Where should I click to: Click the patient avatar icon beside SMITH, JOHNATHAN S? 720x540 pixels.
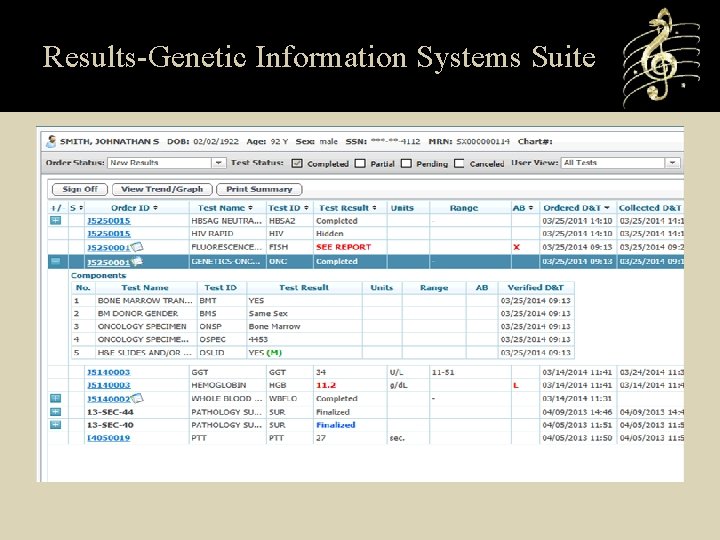tap(51, 141)
